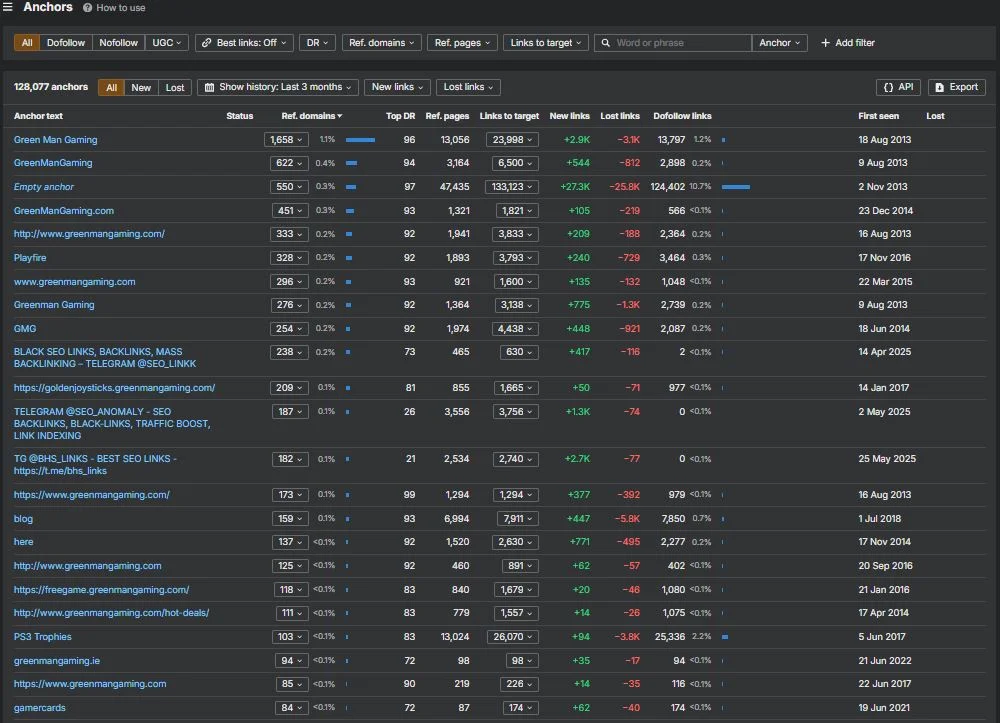Screen dimensions: 1000x723
Task: Open the GMG anchor link
Action: 25,329
